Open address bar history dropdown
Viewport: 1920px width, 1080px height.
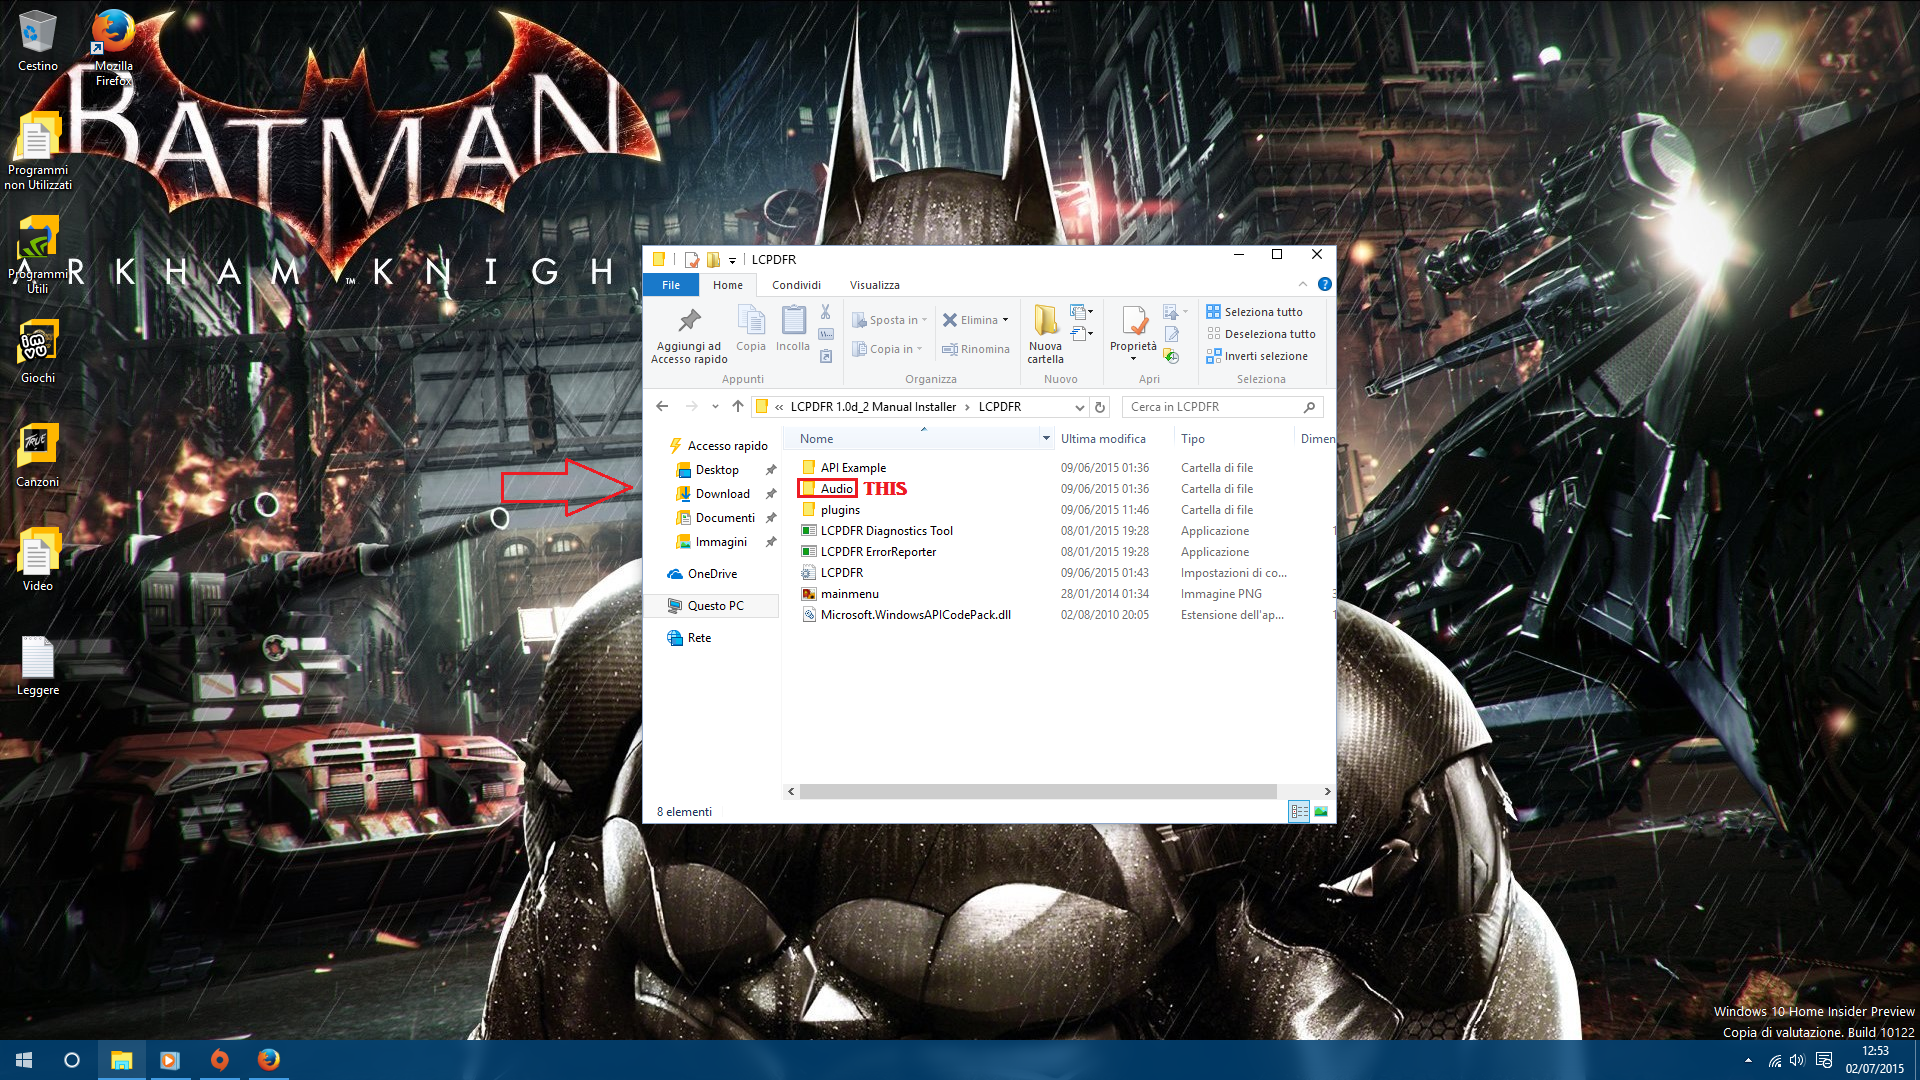(x=1079, y=407)
